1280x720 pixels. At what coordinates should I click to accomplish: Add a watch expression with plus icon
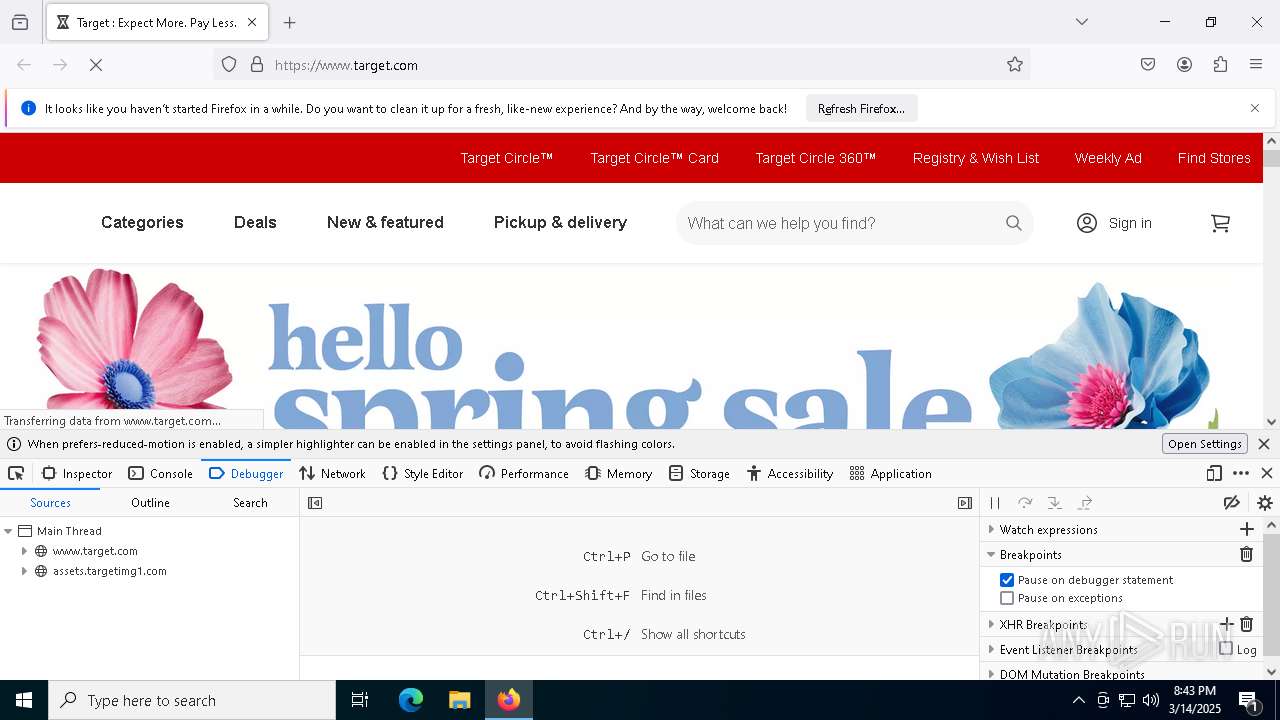tap(1247, 529)
